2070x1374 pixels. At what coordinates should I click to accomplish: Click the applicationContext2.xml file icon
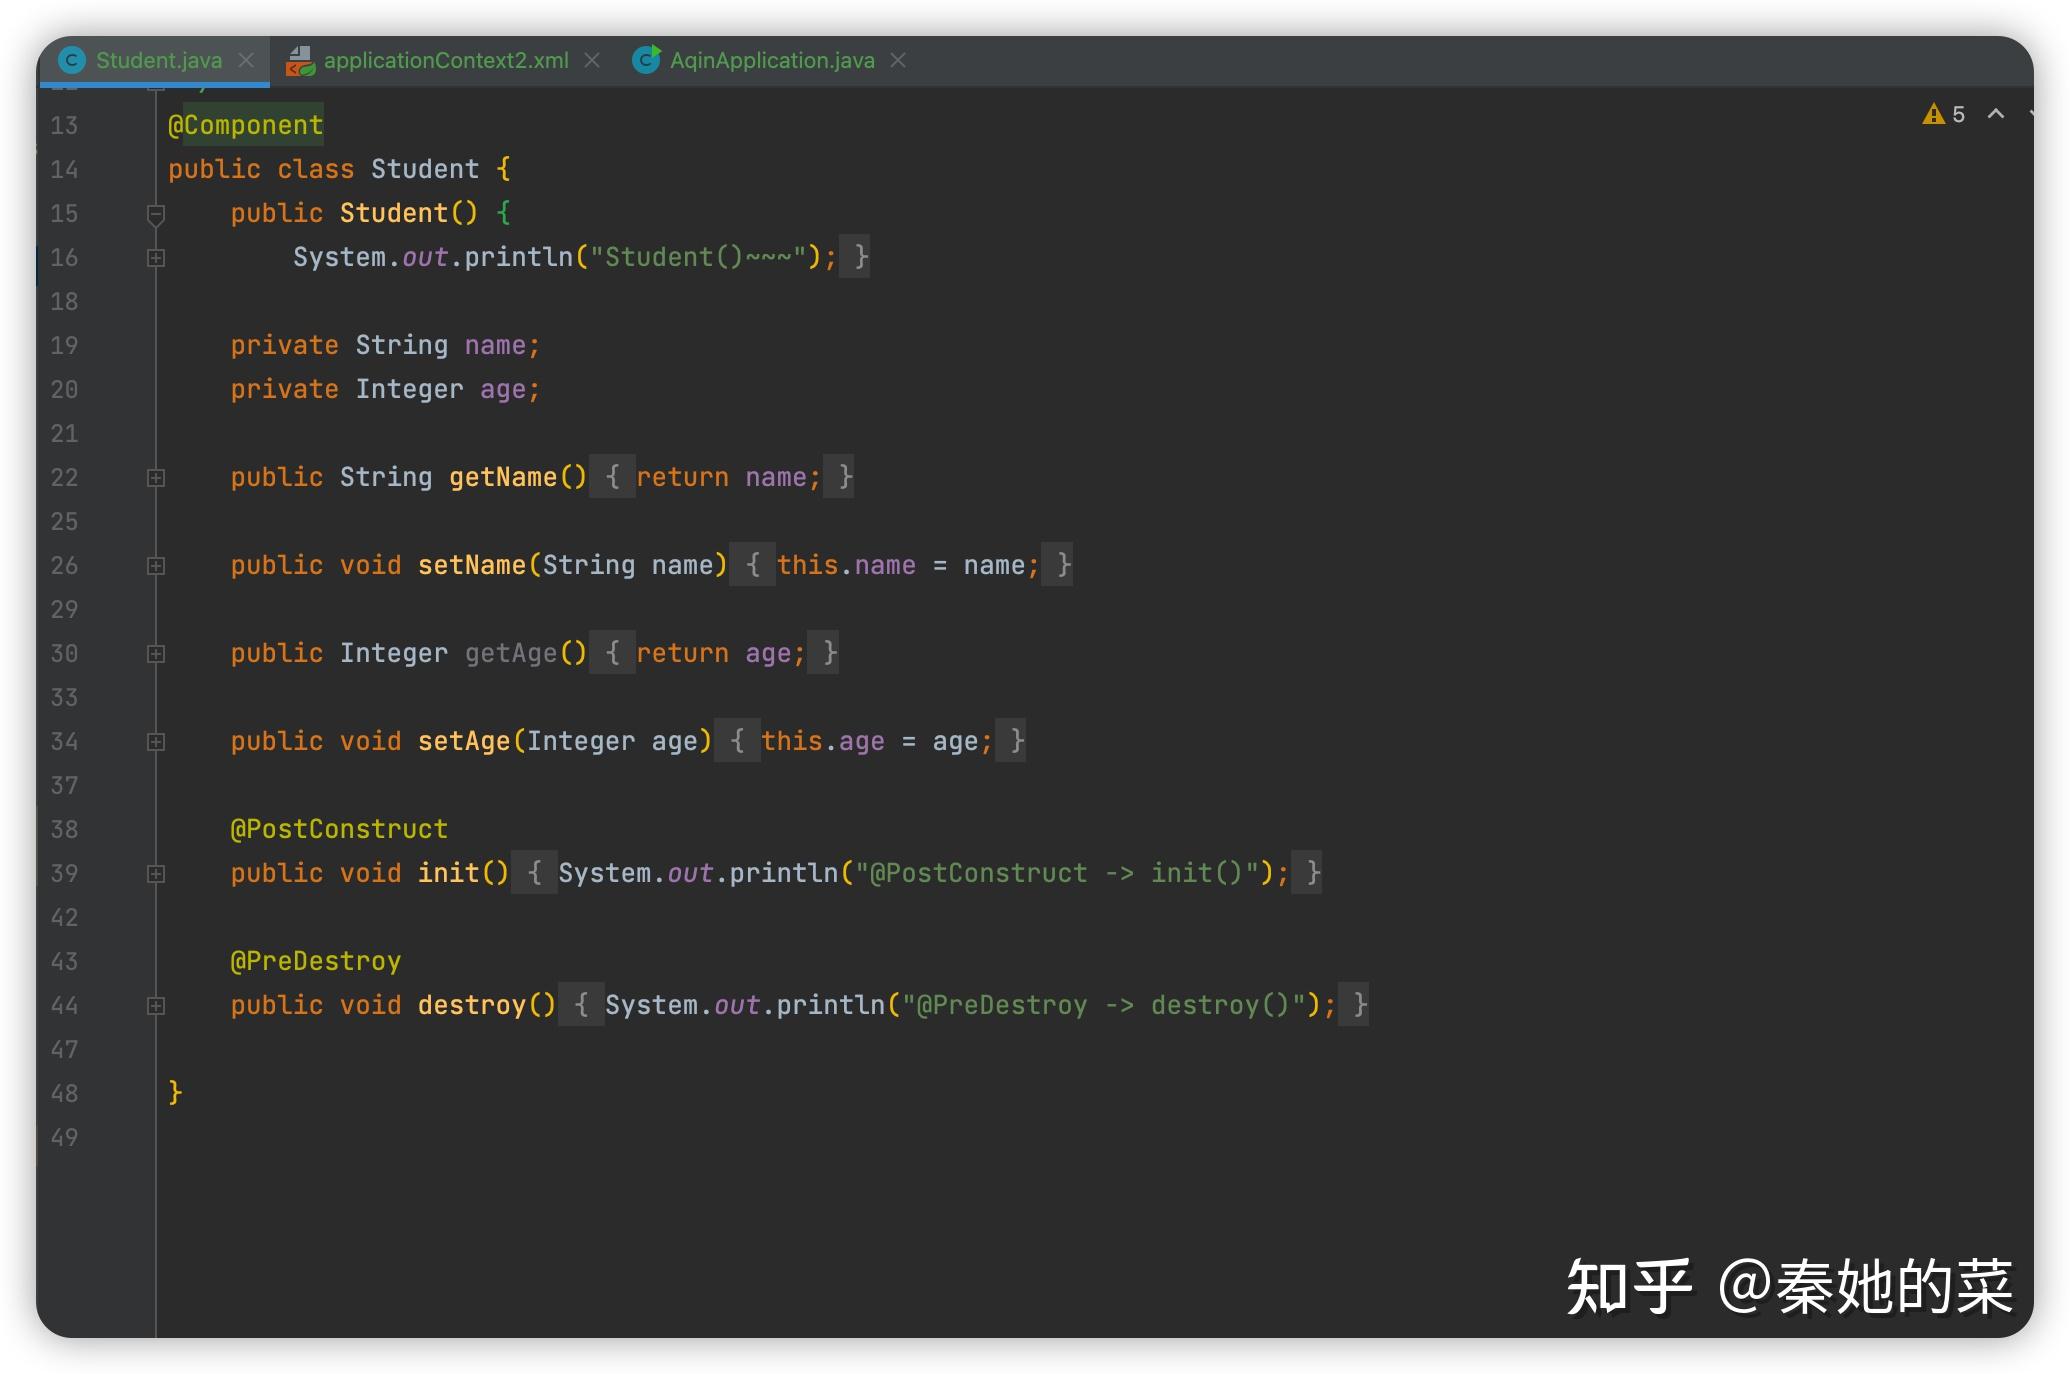300,61
